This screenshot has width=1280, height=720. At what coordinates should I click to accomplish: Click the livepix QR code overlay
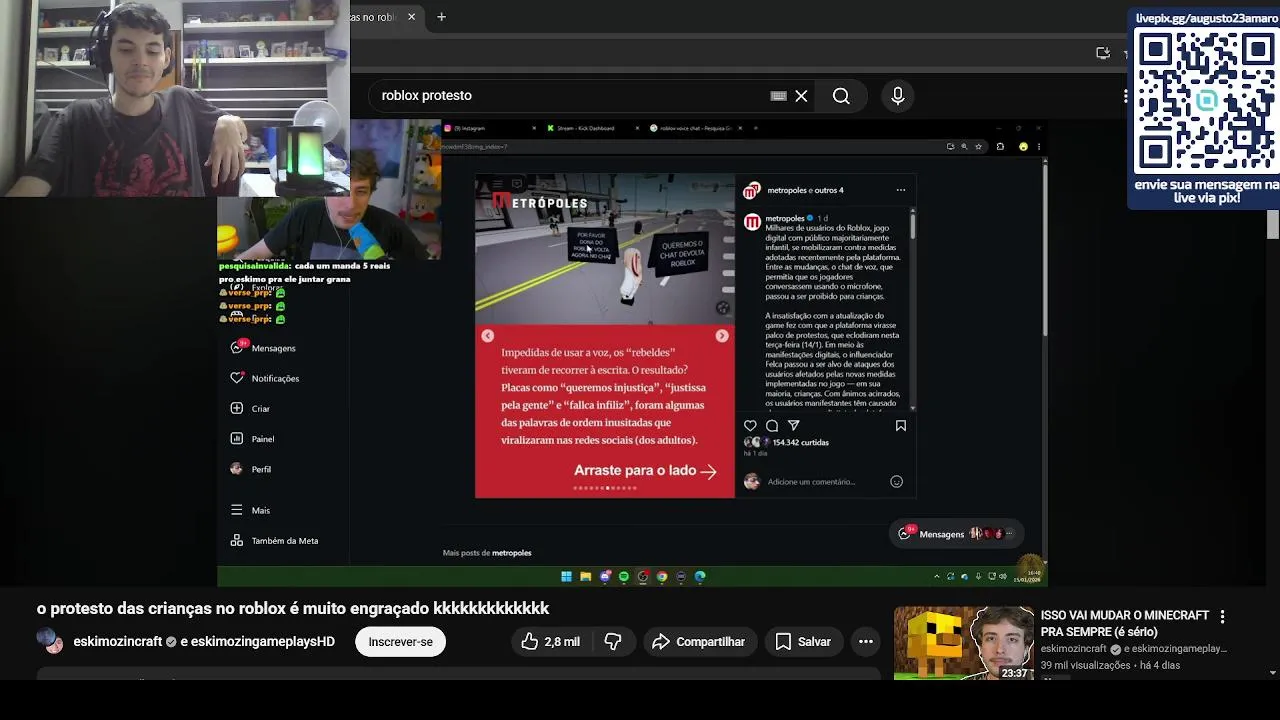[x=1206, y=100]
